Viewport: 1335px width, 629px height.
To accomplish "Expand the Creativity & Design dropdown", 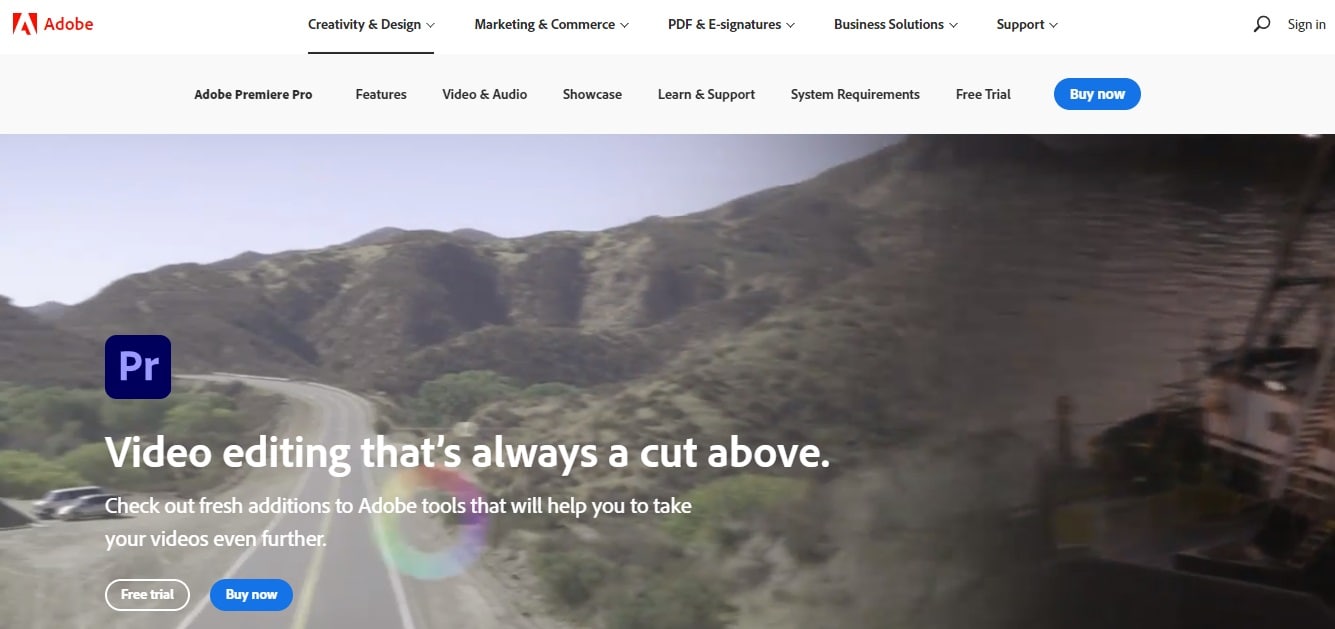I will pos(371,25).
